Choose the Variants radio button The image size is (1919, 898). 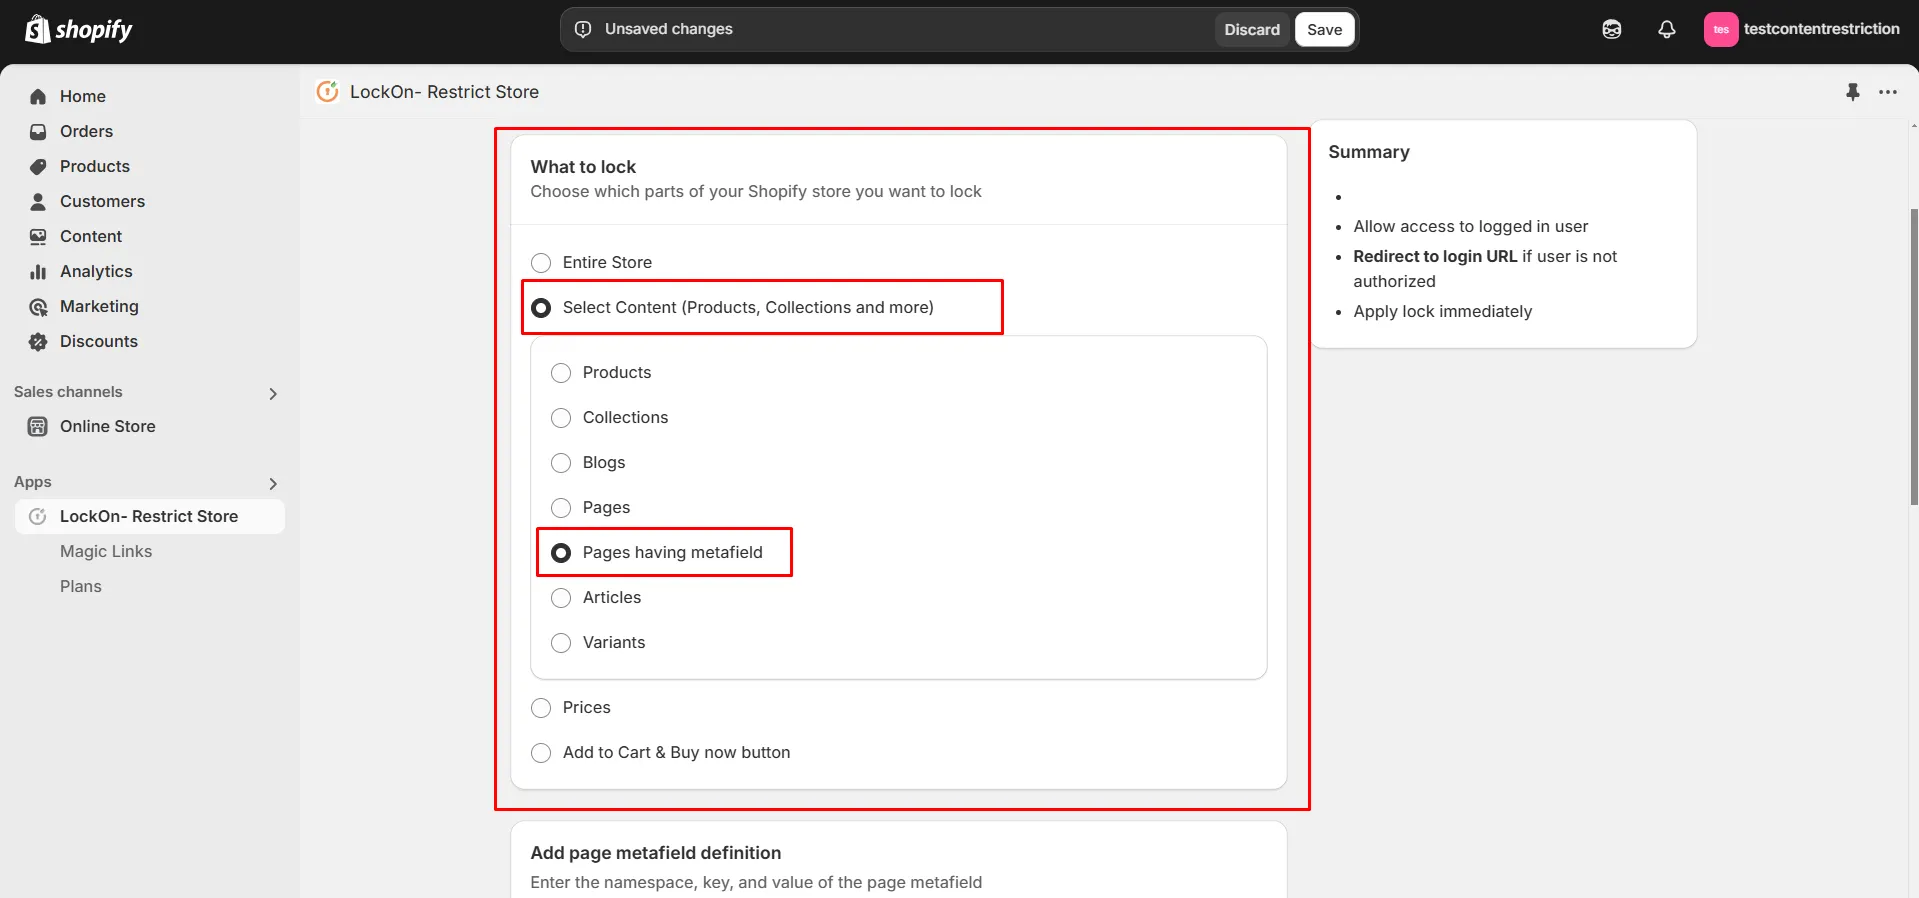[561, 642]
